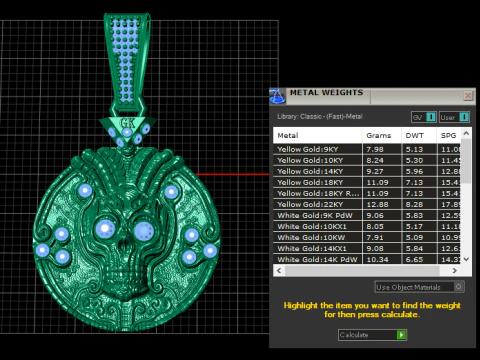The width and height of the screenshot is (480, 360).
Task: Click the 5.17 DWT cell
Action: point(419,226)
